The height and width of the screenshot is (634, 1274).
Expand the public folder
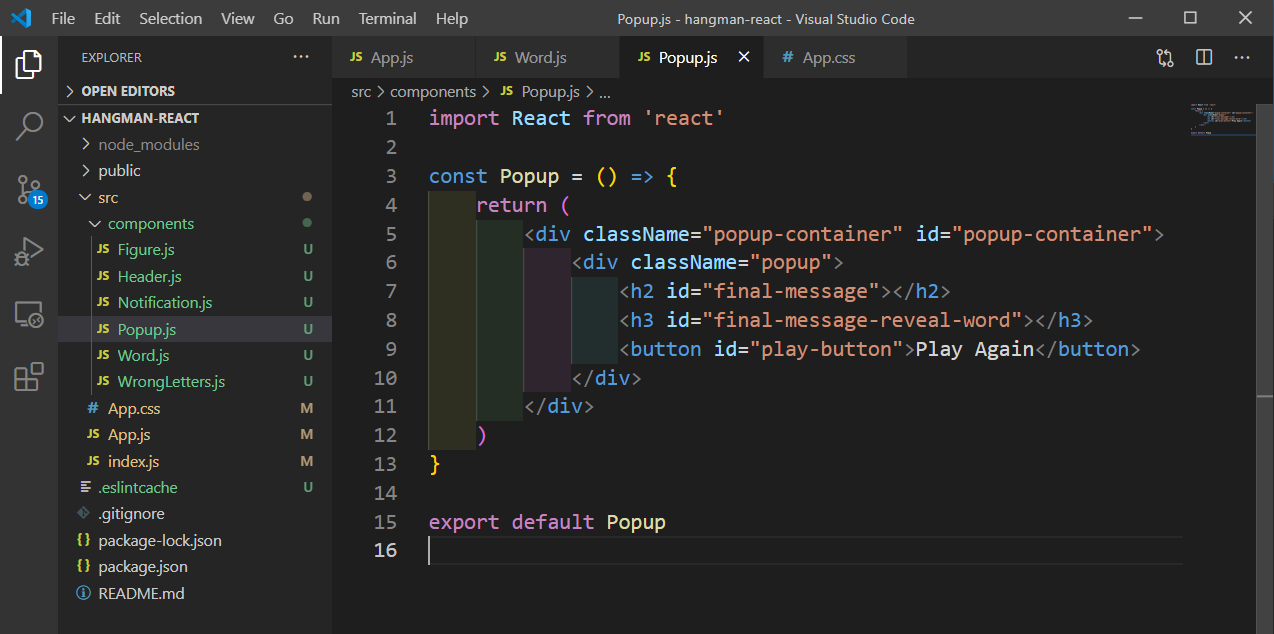pos(195,171)
